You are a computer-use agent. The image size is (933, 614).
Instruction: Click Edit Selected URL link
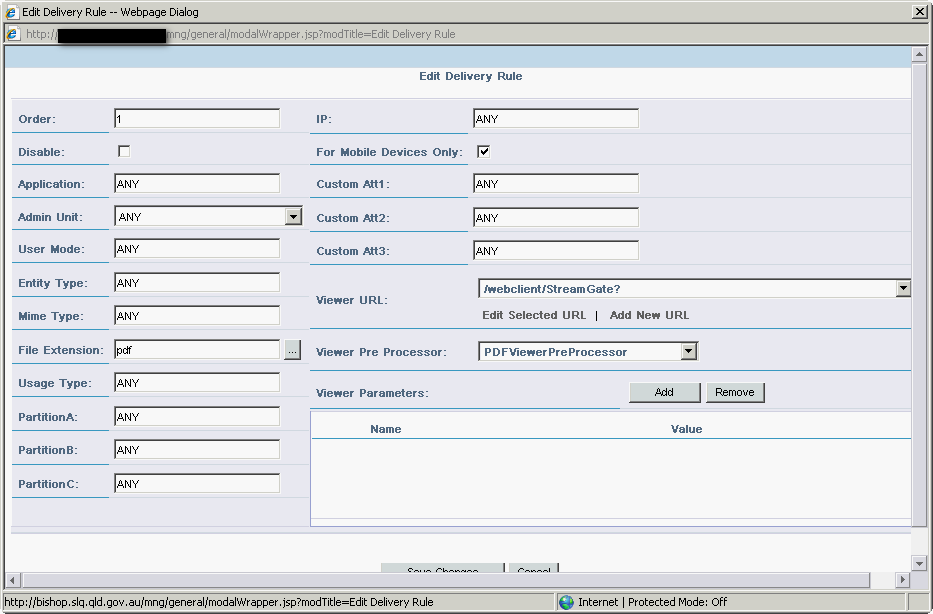pyautogui.click(x=534, y=315)
